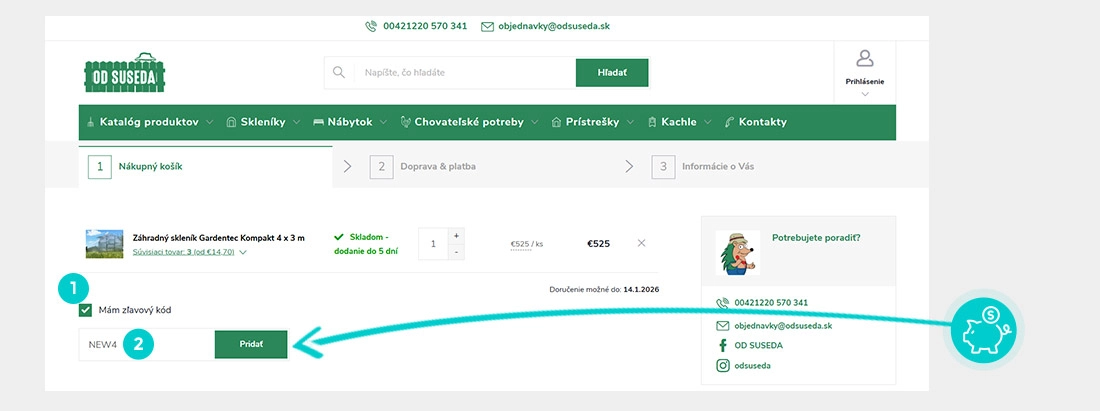
Task: Expand Súvisiaci tovar chevron
Action: pos(243,252)
